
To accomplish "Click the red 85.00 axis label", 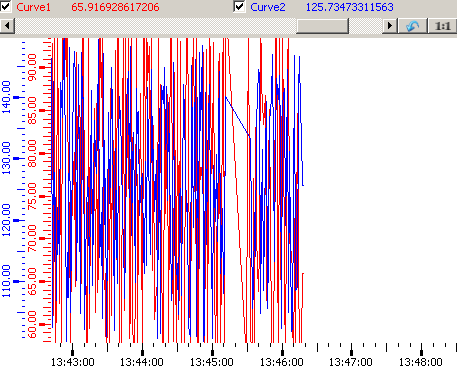I will click(x=32, y=110).
